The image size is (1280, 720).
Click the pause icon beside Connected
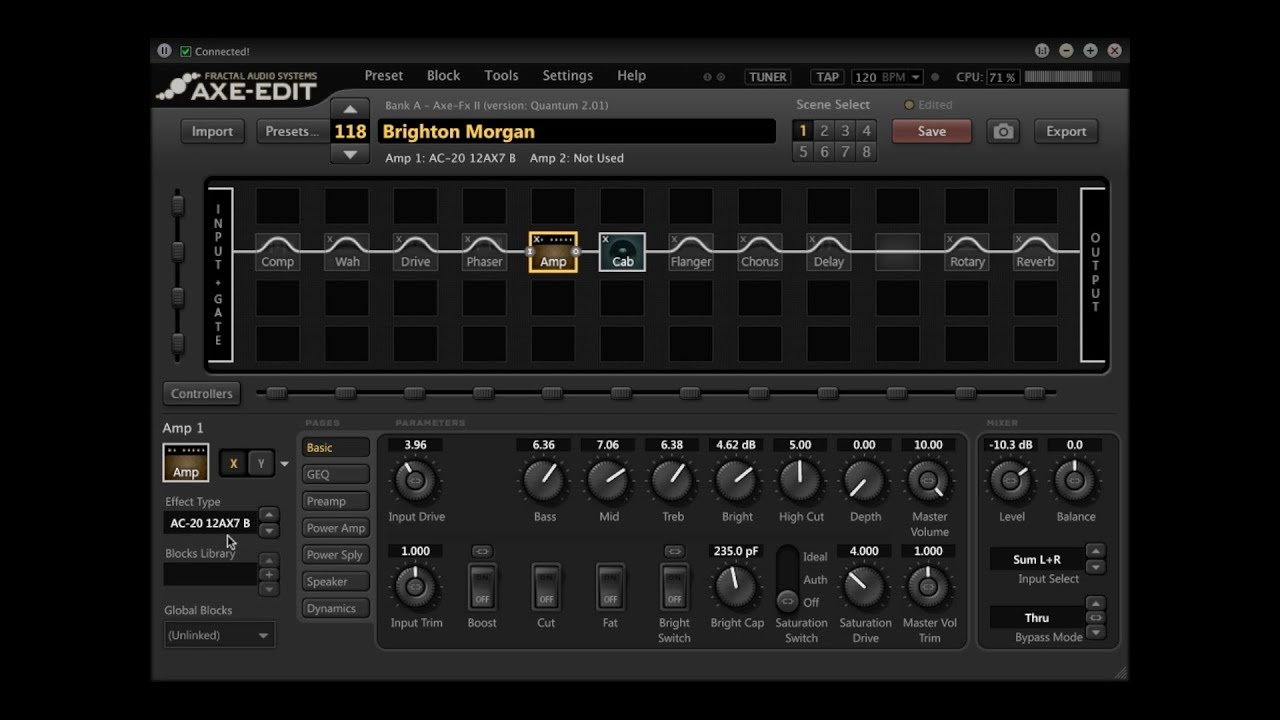coord(165,51)
